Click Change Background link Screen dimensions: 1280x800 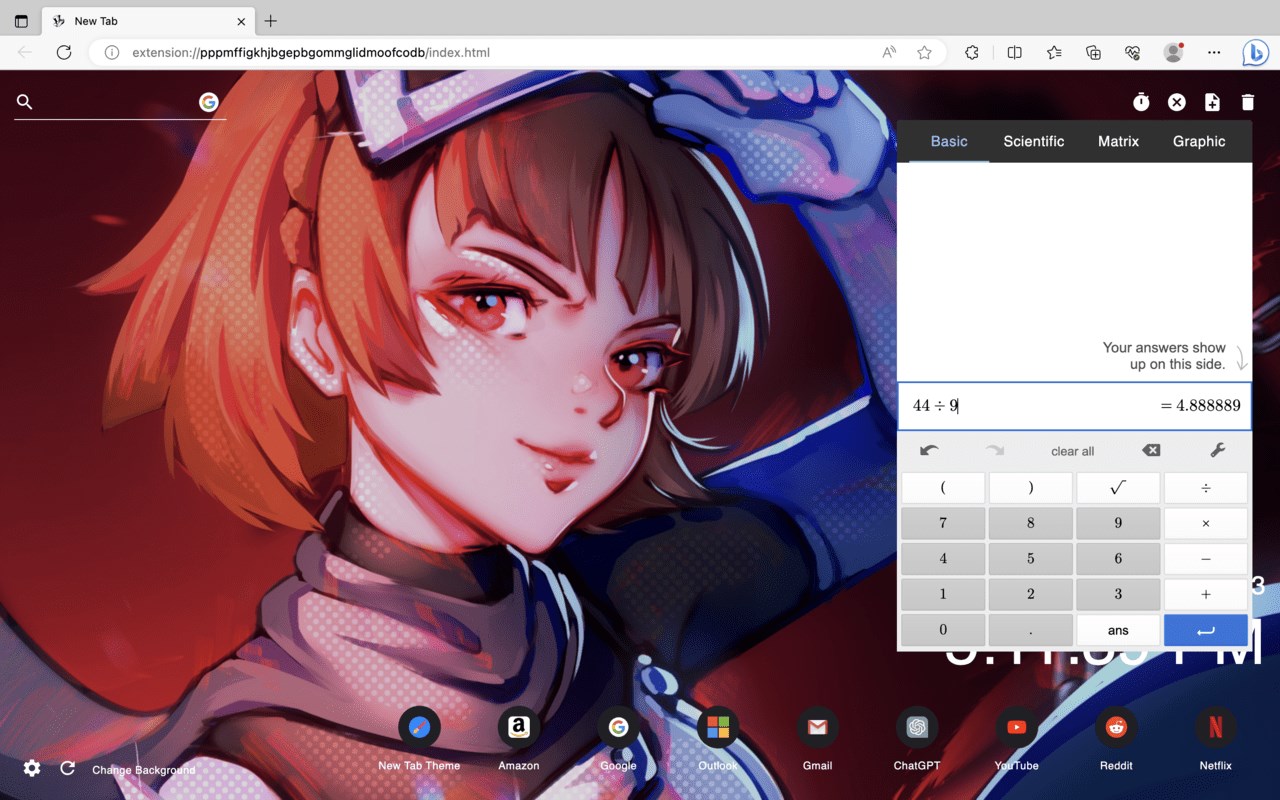coord(143,770)
